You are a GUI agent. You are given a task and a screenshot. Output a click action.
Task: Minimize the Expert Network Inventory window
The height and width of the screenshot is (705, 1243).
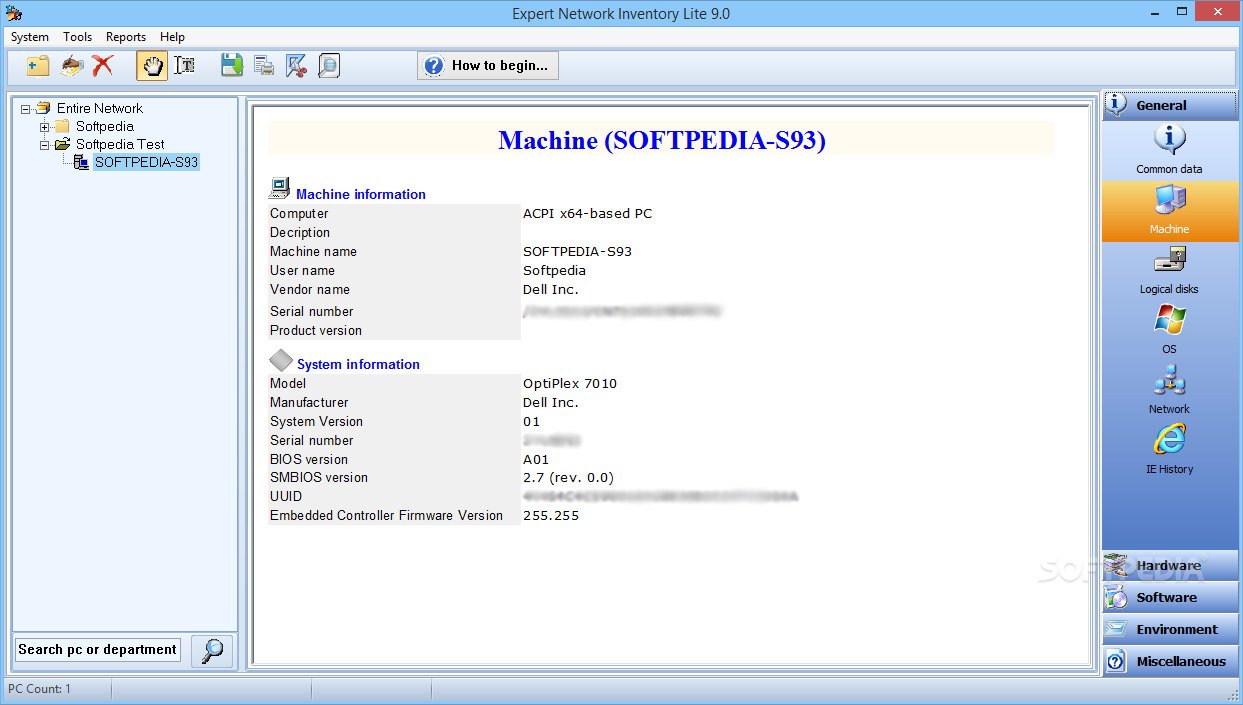tap(1155, 12)
